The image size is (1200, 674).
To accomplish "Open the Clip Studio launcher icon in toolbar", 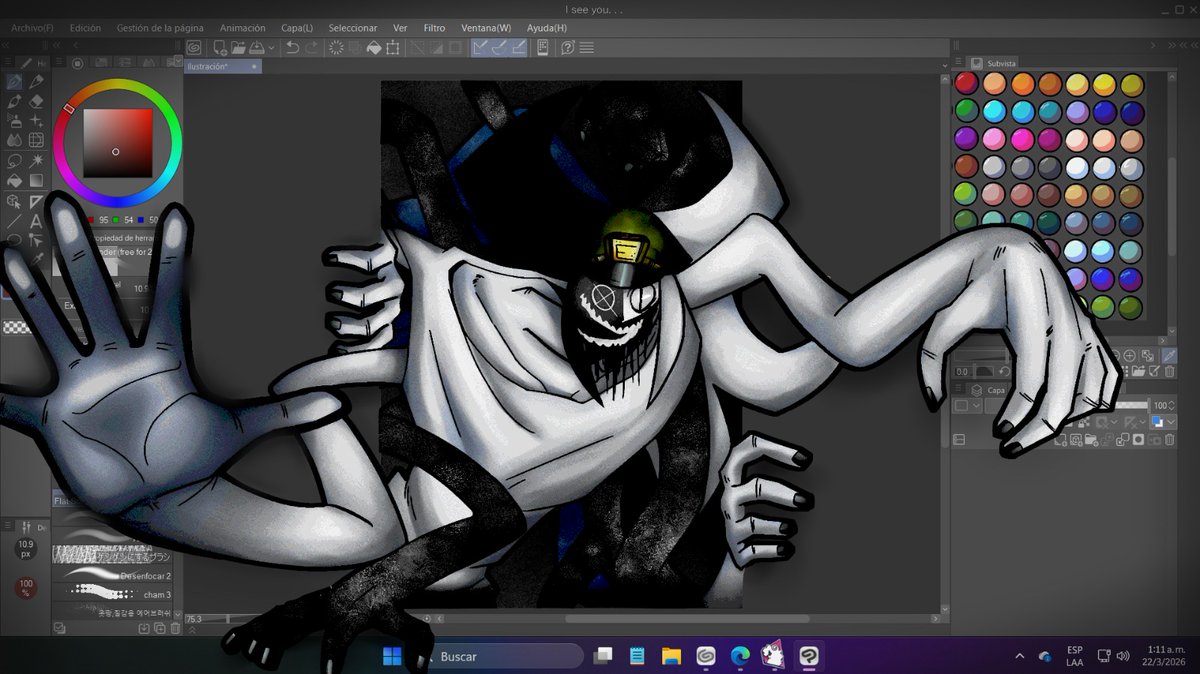I will [x=194, y=47].
